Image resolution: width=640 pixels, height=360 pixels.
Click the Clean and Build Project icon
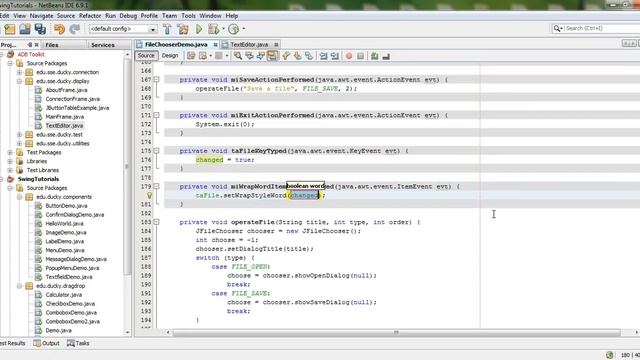(183, 29)
